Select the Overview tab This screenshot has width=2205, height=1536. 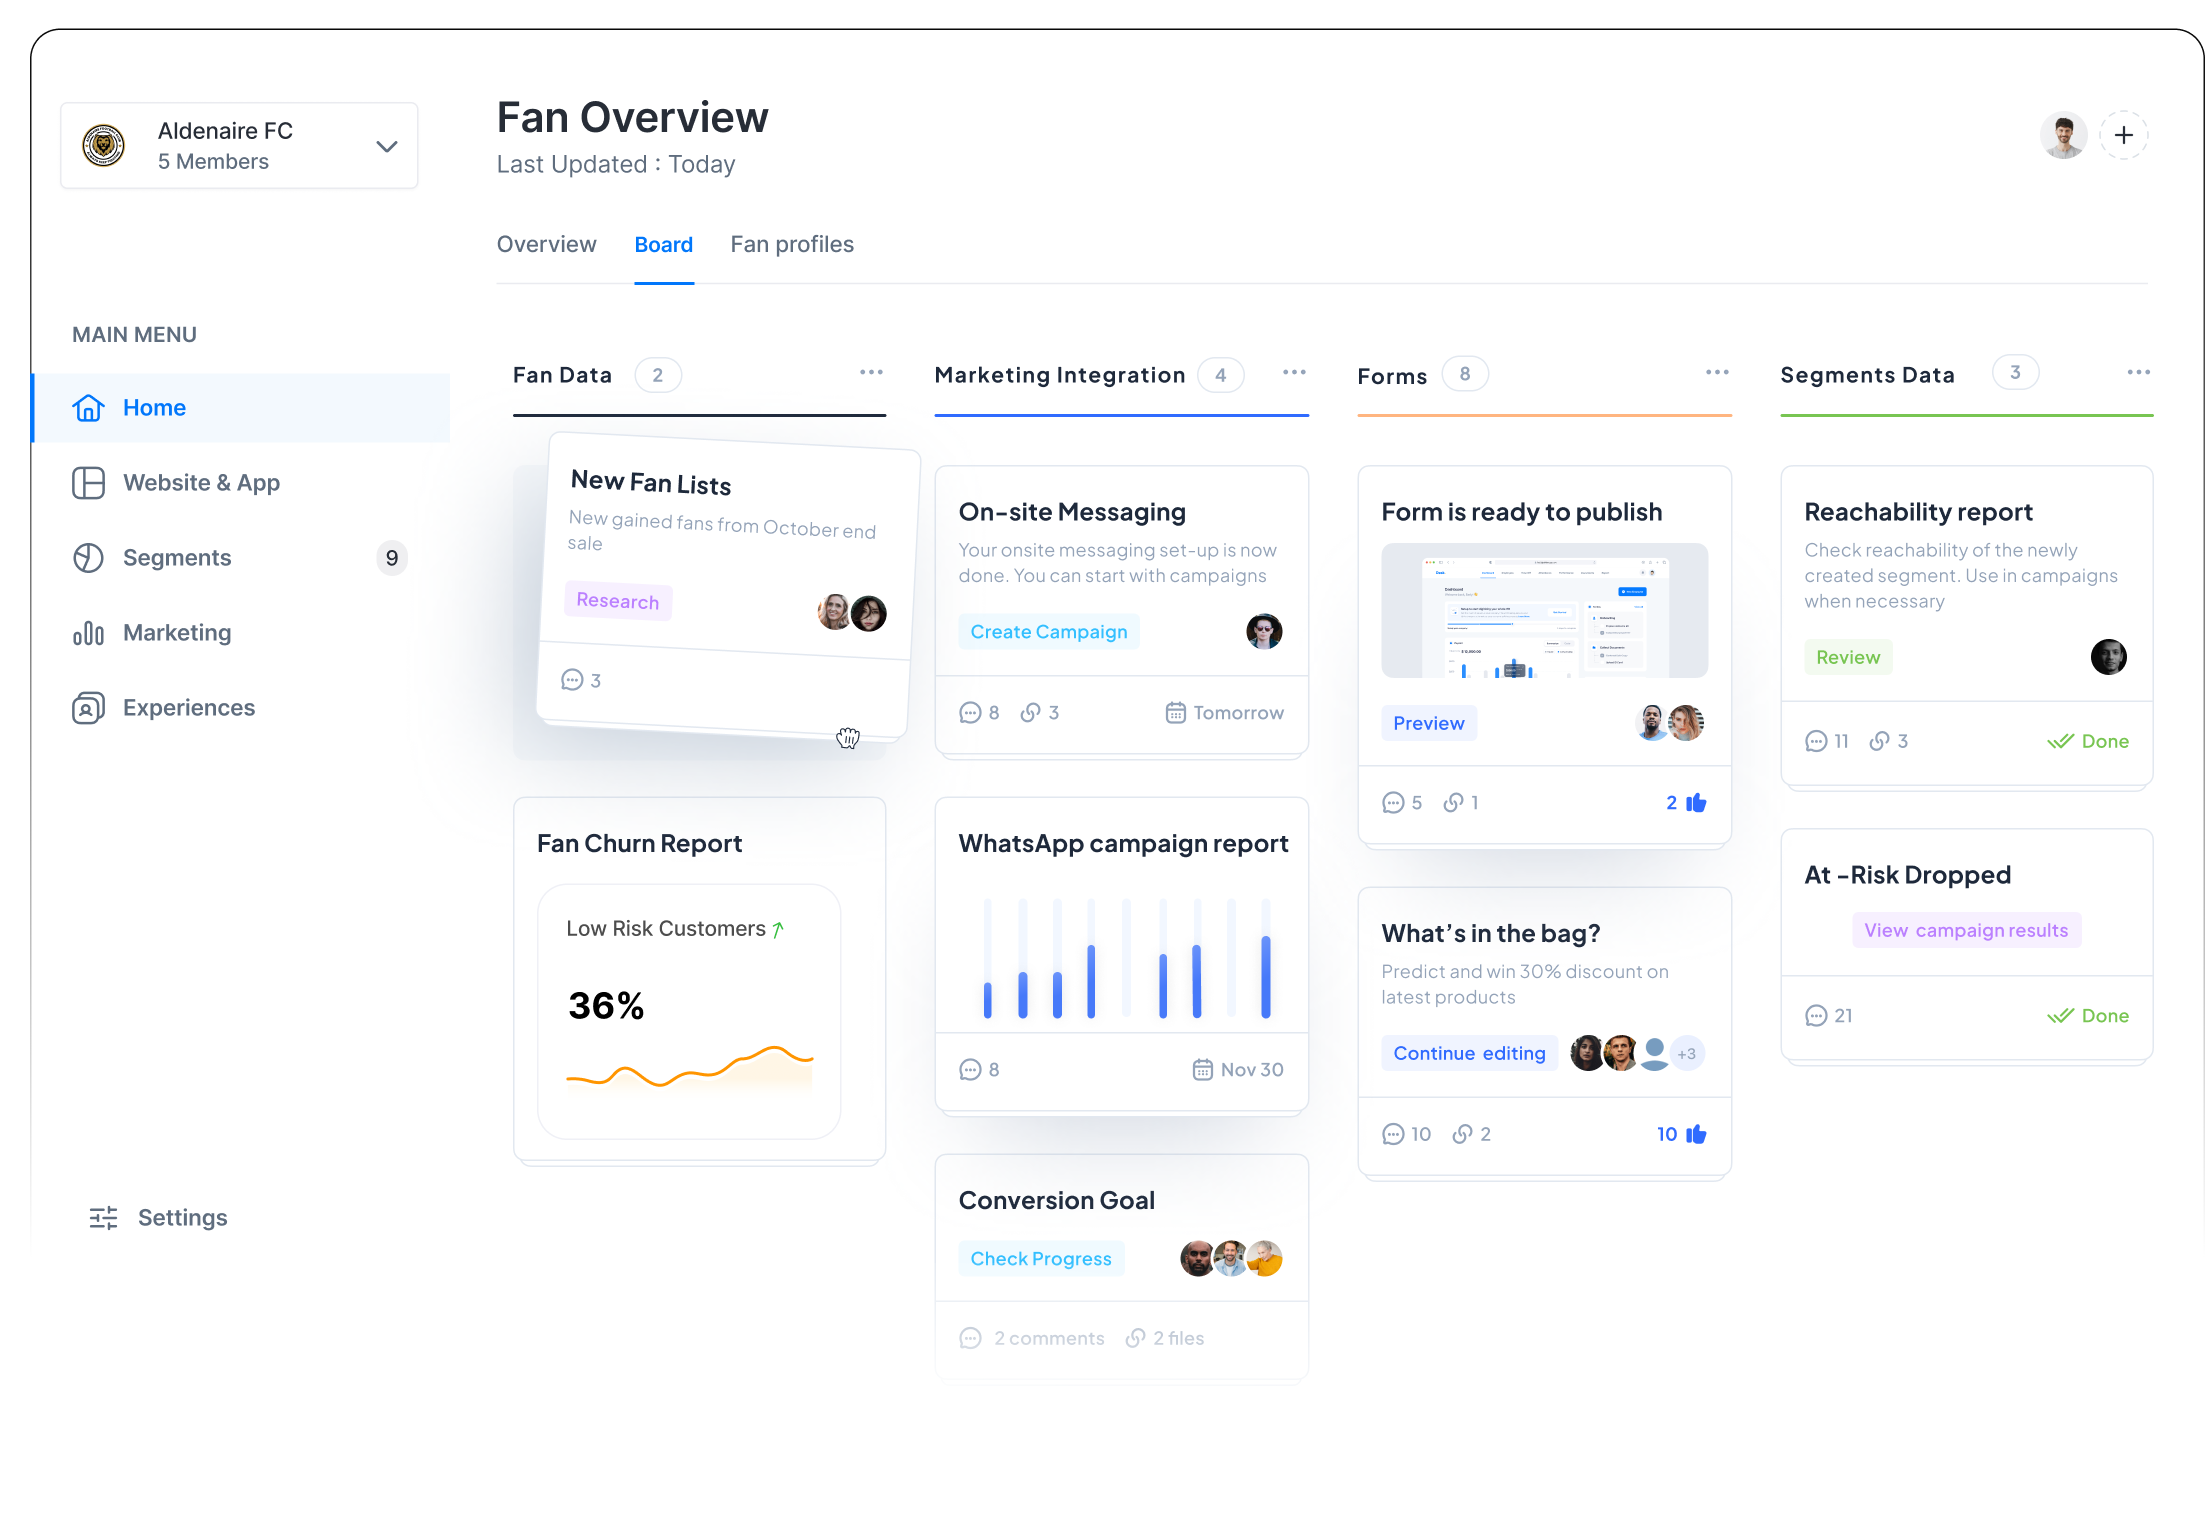pos(546,244)
